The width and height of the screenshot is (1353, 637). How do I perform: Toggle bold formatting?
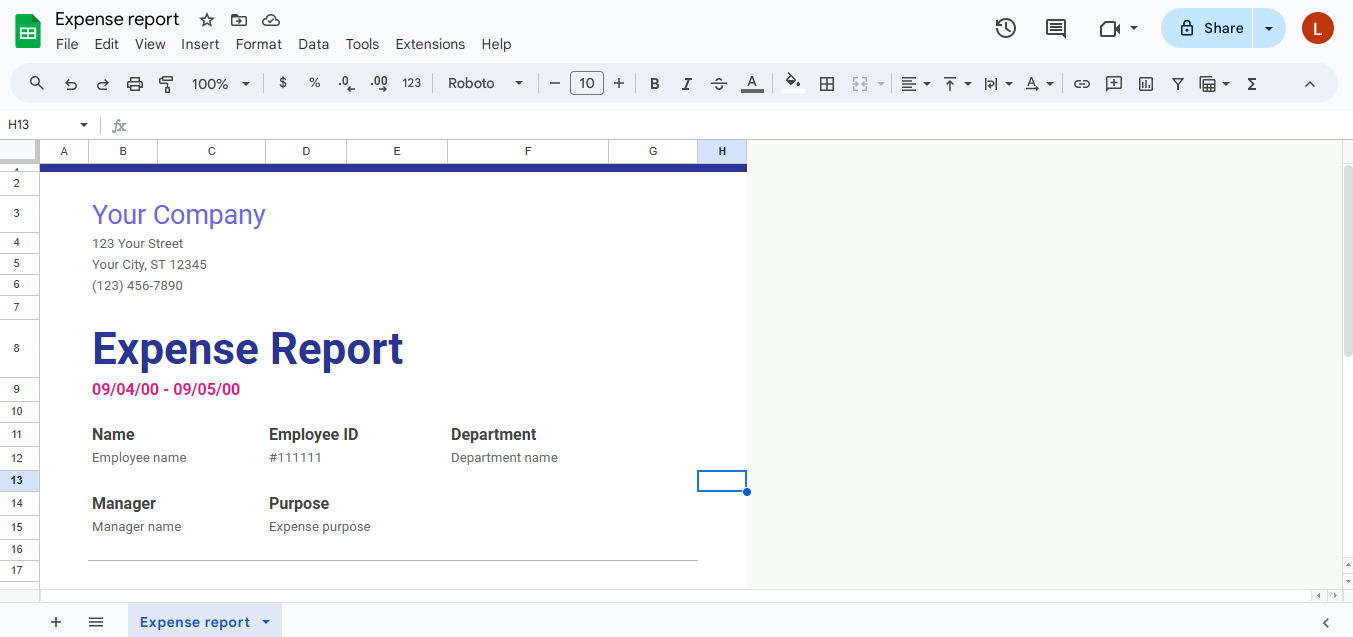pyautogui.click(x=654, y=83)
